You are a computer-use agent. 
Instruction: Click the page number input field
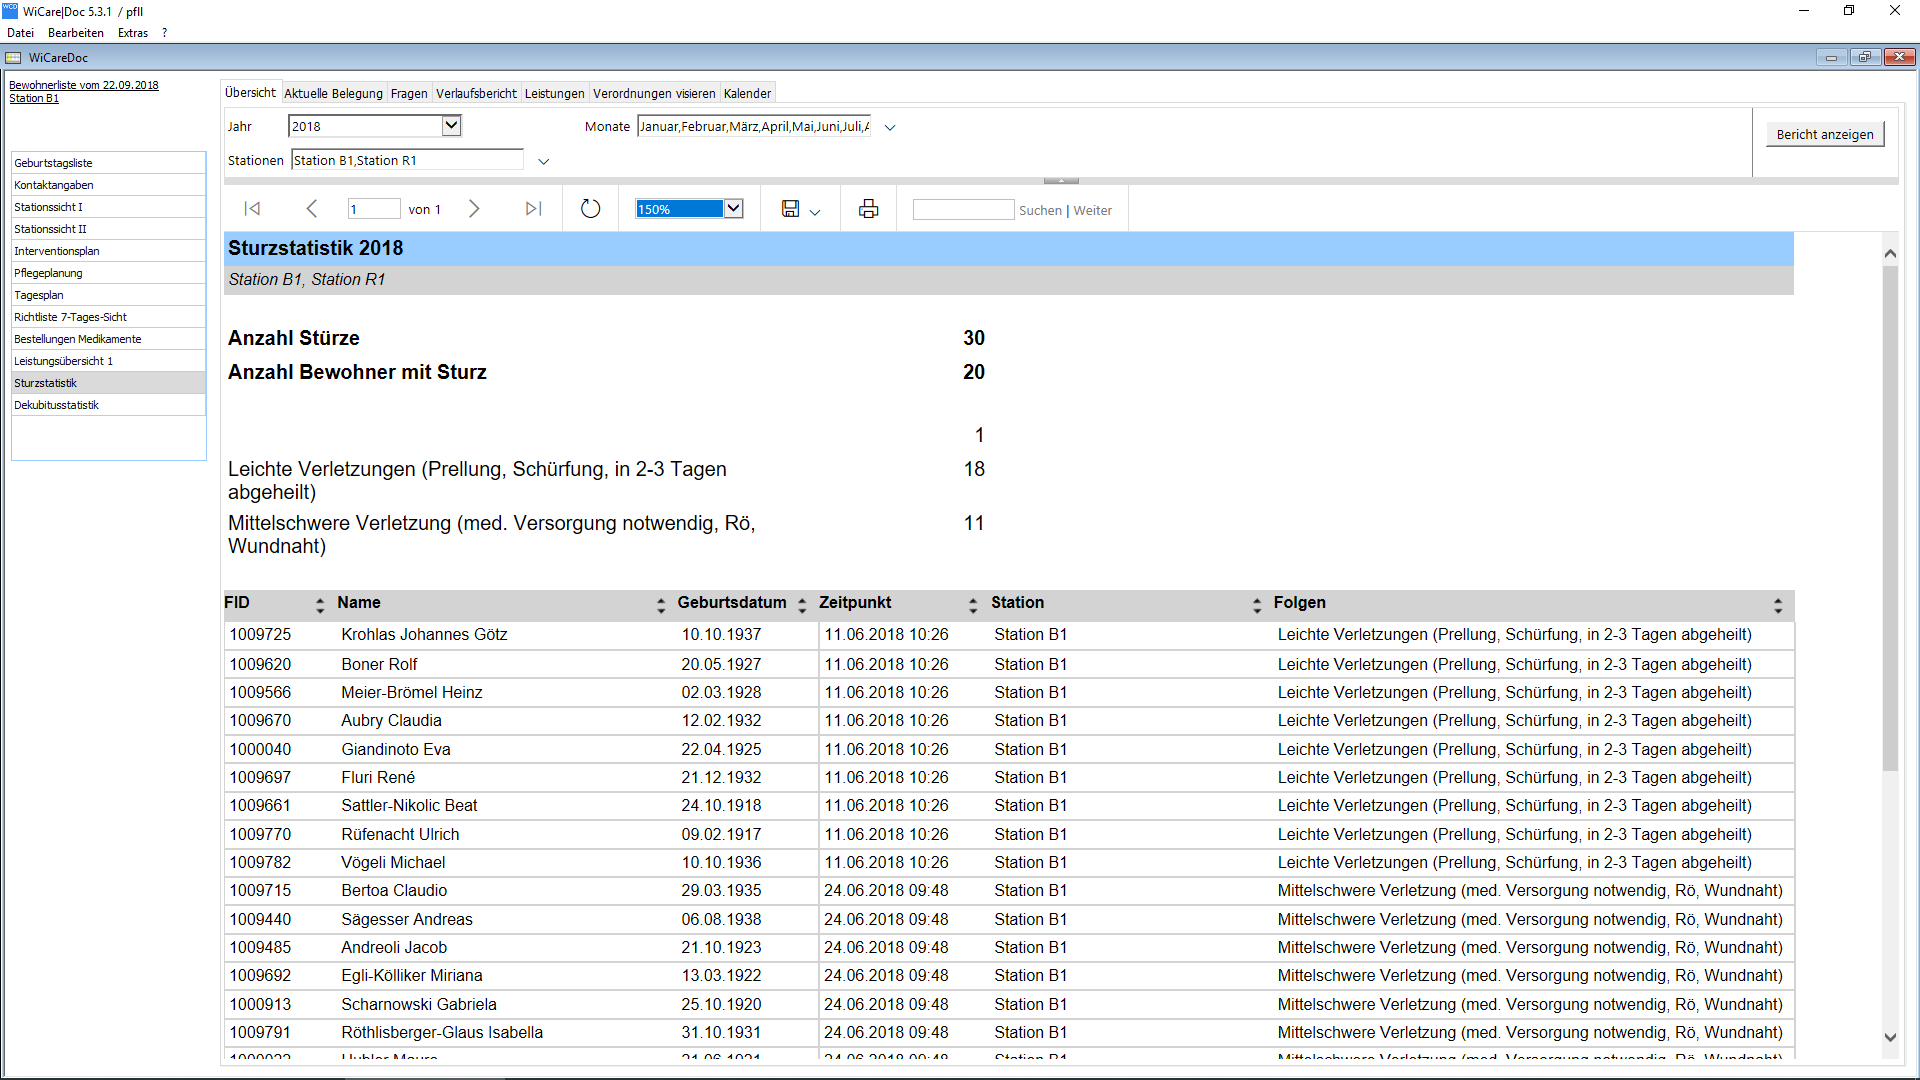[x=374, y=209]
